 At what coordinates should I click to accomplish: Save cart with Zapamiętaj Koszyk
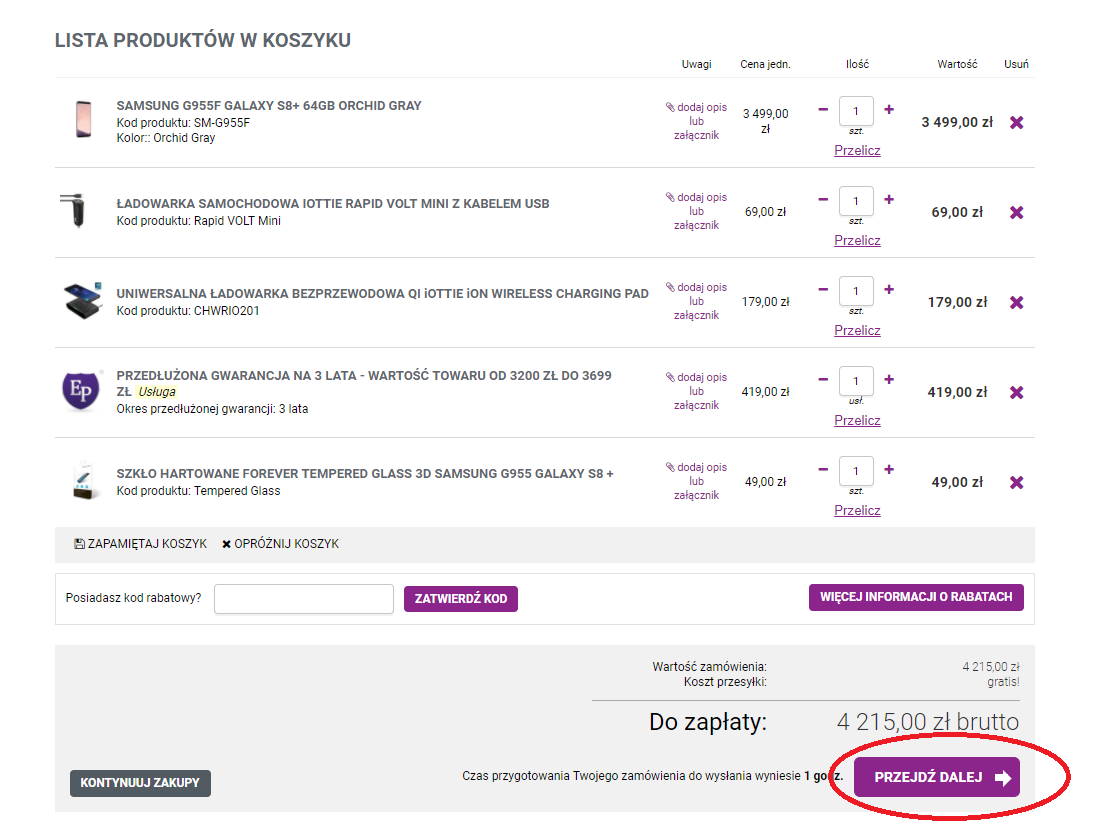140,544
